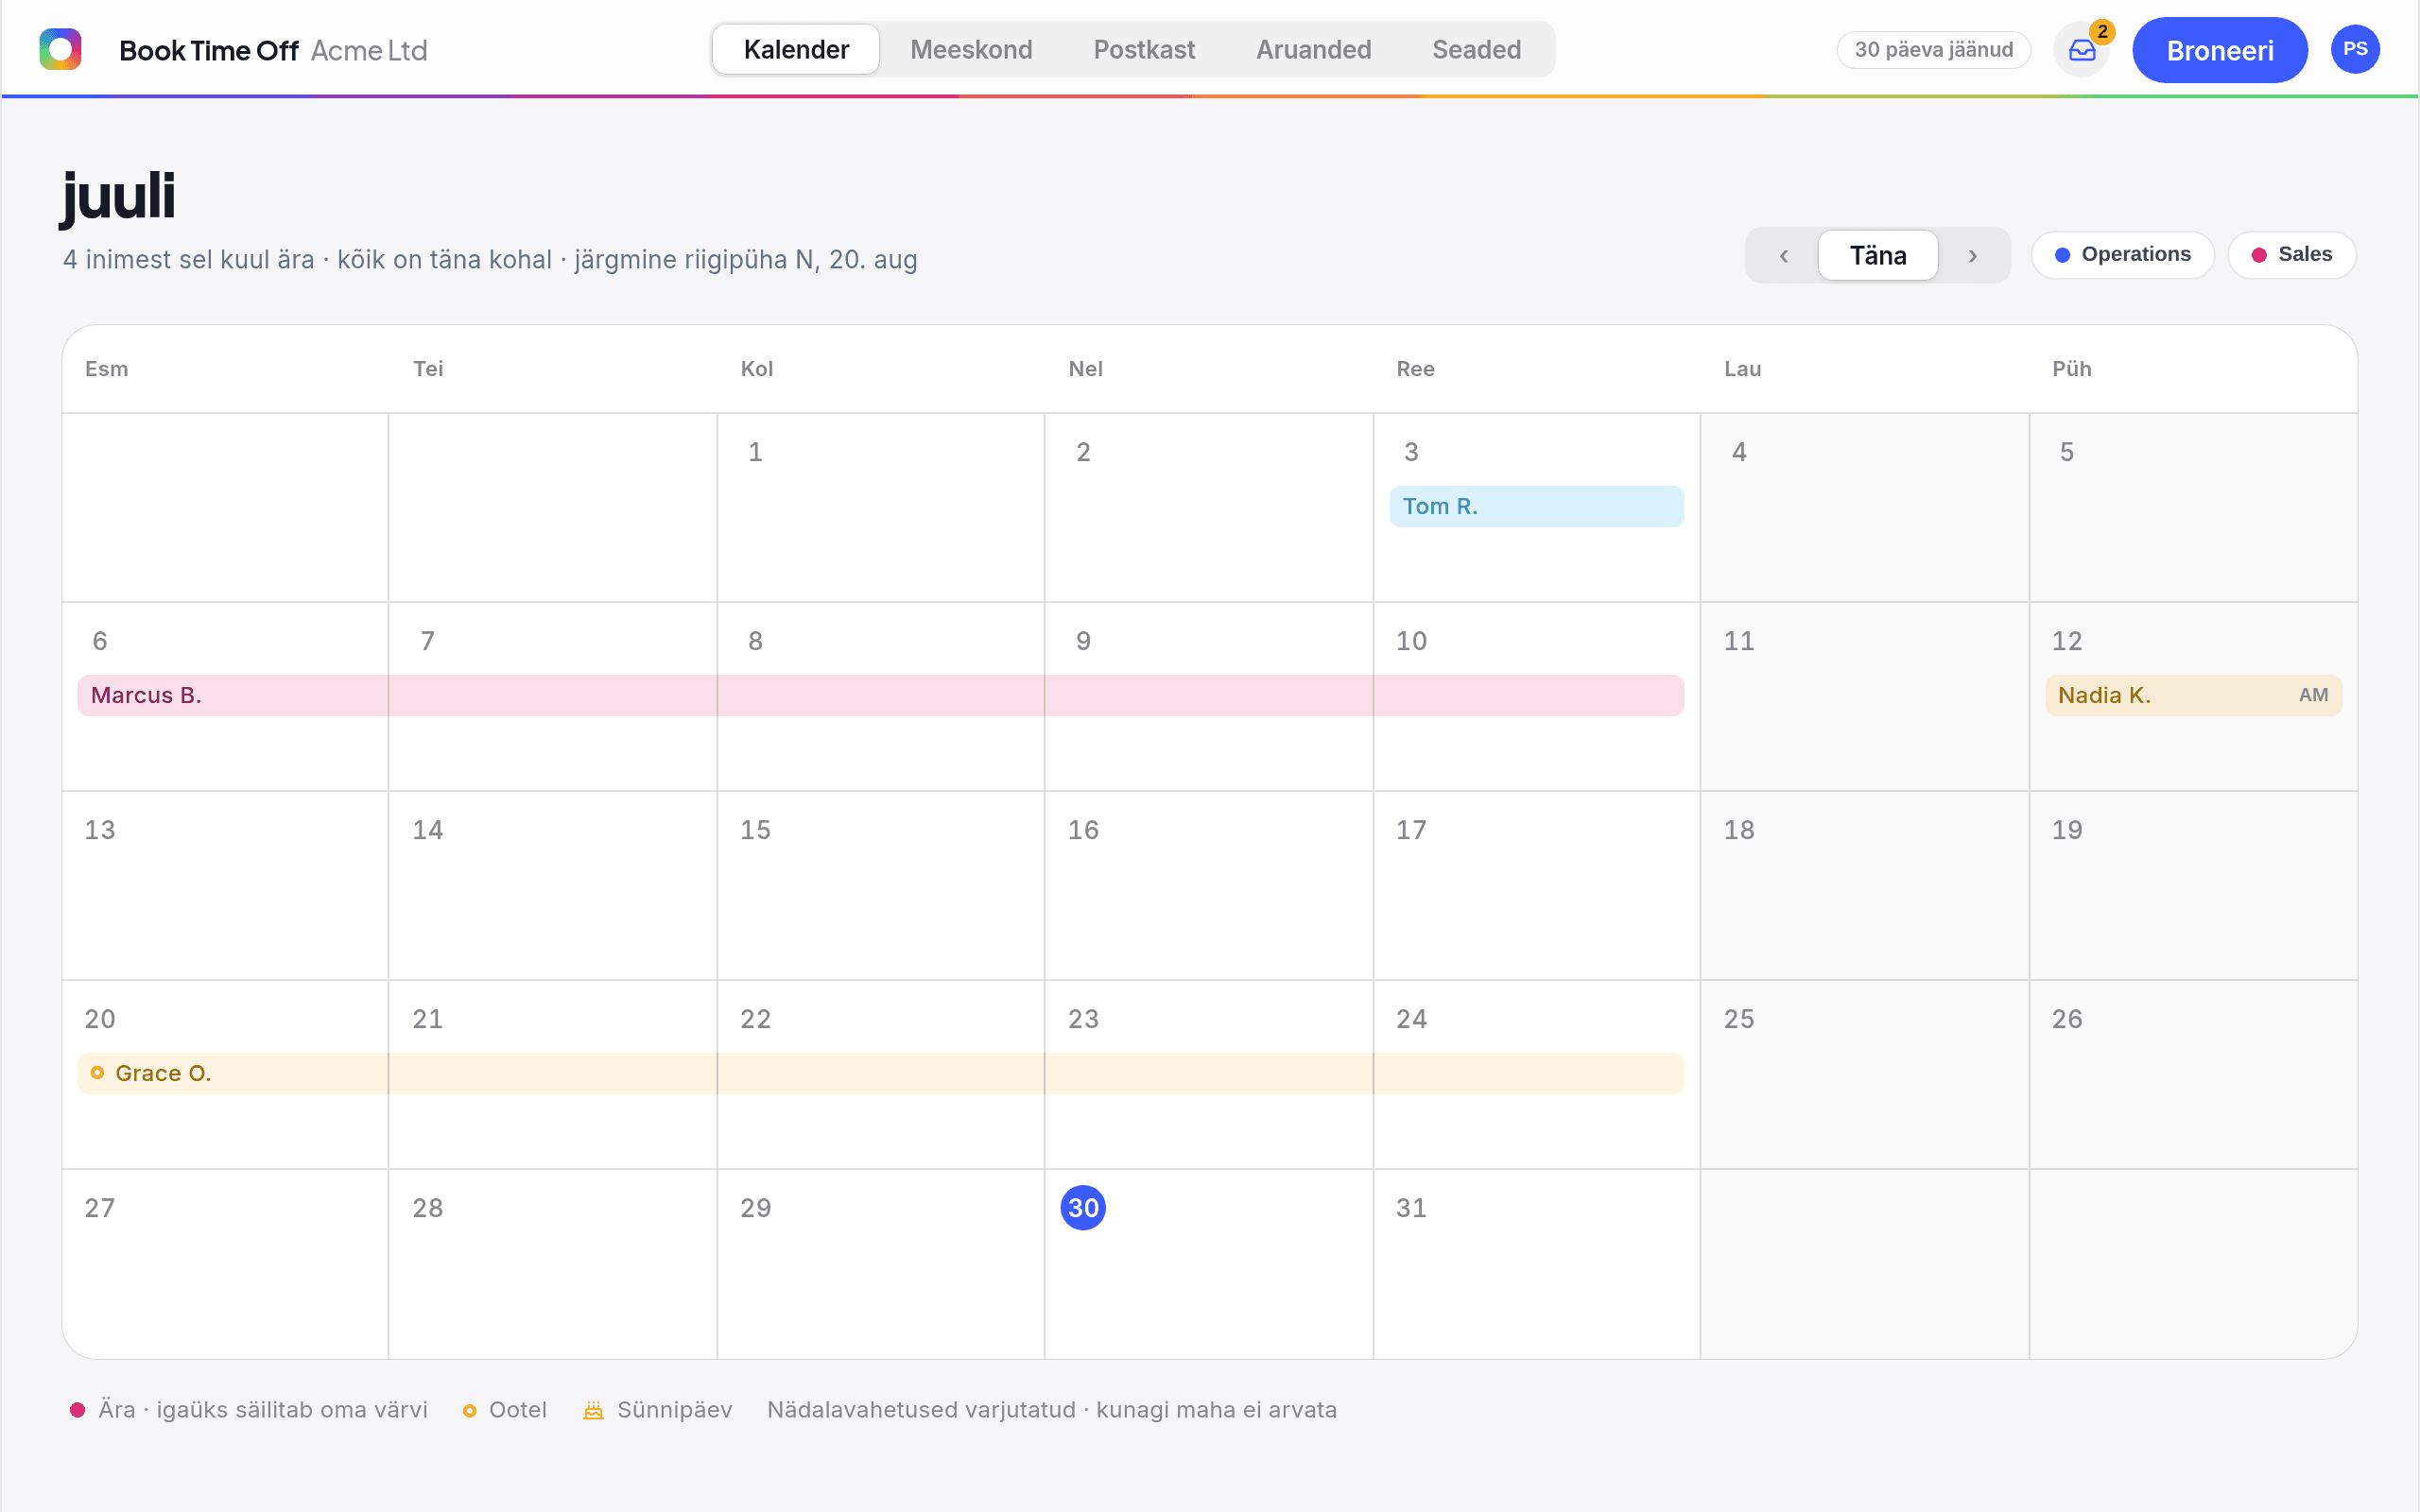Click the Nädalavahetused varjutatud note
2420x1512 pixels.
1051,1410
